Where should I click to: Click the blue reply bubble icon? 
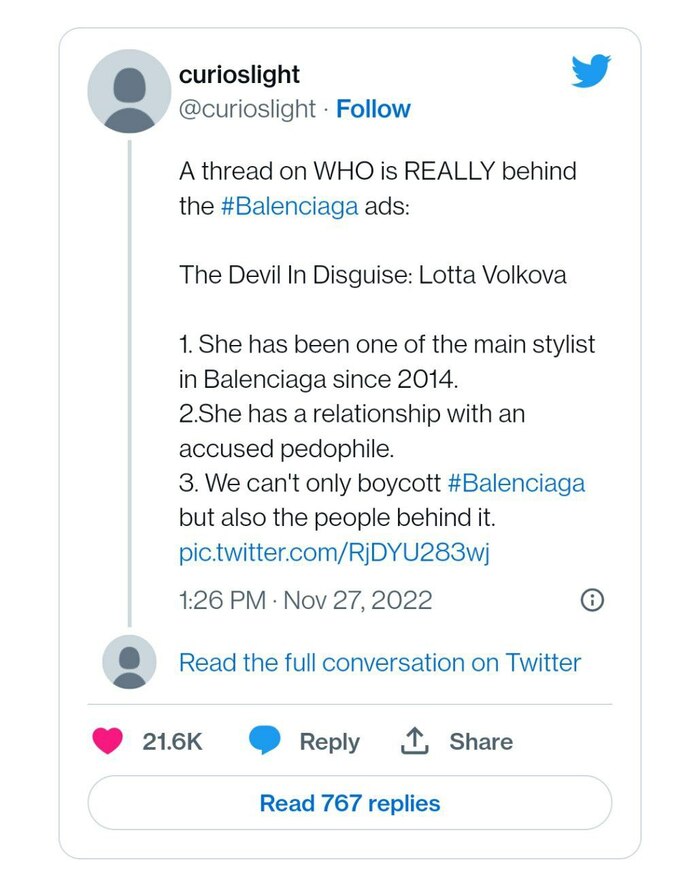(x=265, y=741)
